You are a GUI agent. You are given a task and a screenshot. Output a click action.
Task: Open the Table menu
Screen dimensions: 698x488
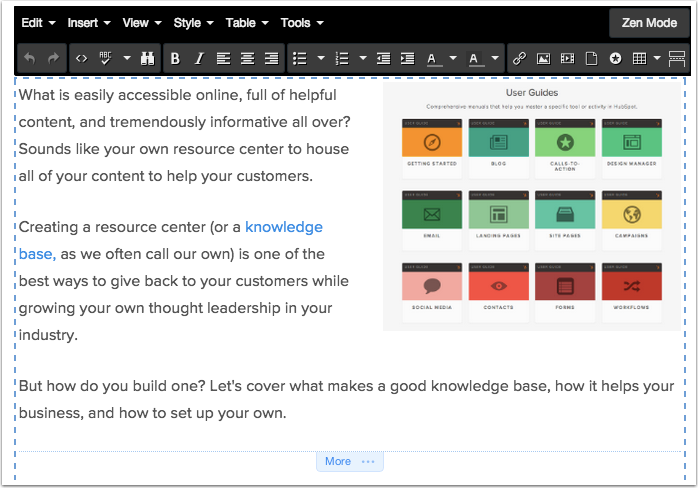(x=246, y=22)
